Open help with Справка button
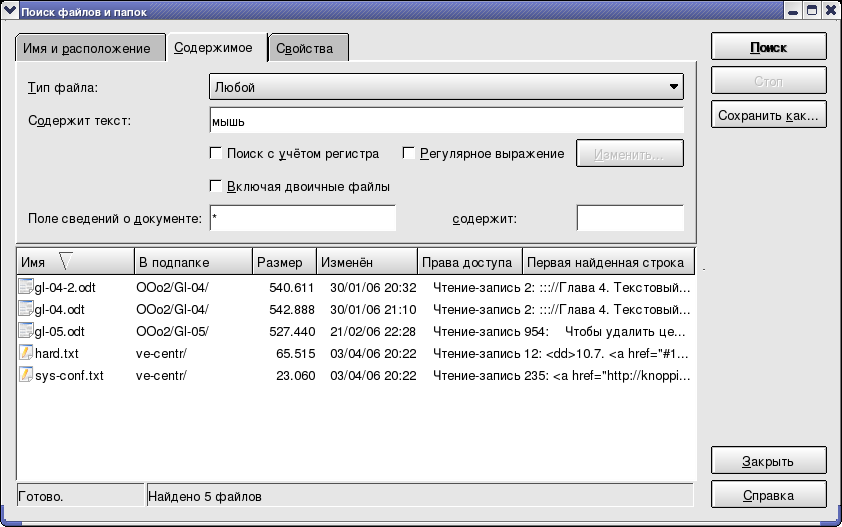The width and height of the screenshot is (842, 527). point(768,495)
